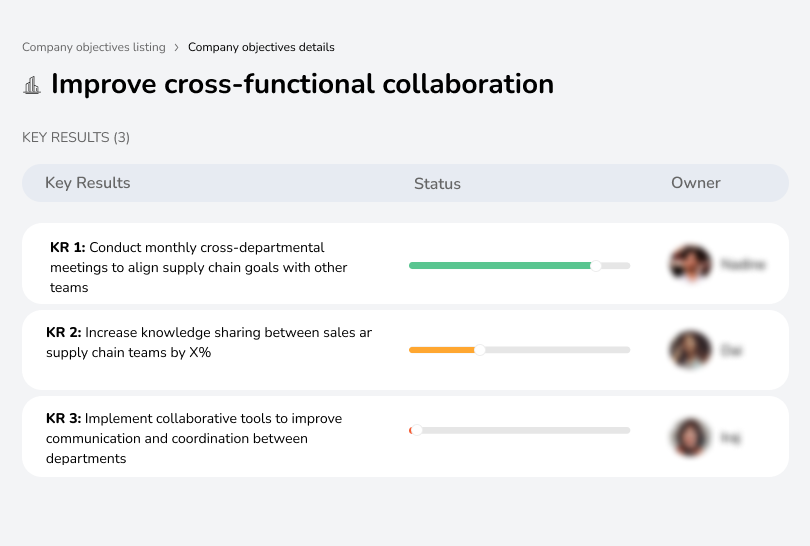Click the Company objectives details breadcrumb
The height and width of the screenshot is (546, 810).
pos(261,47)
